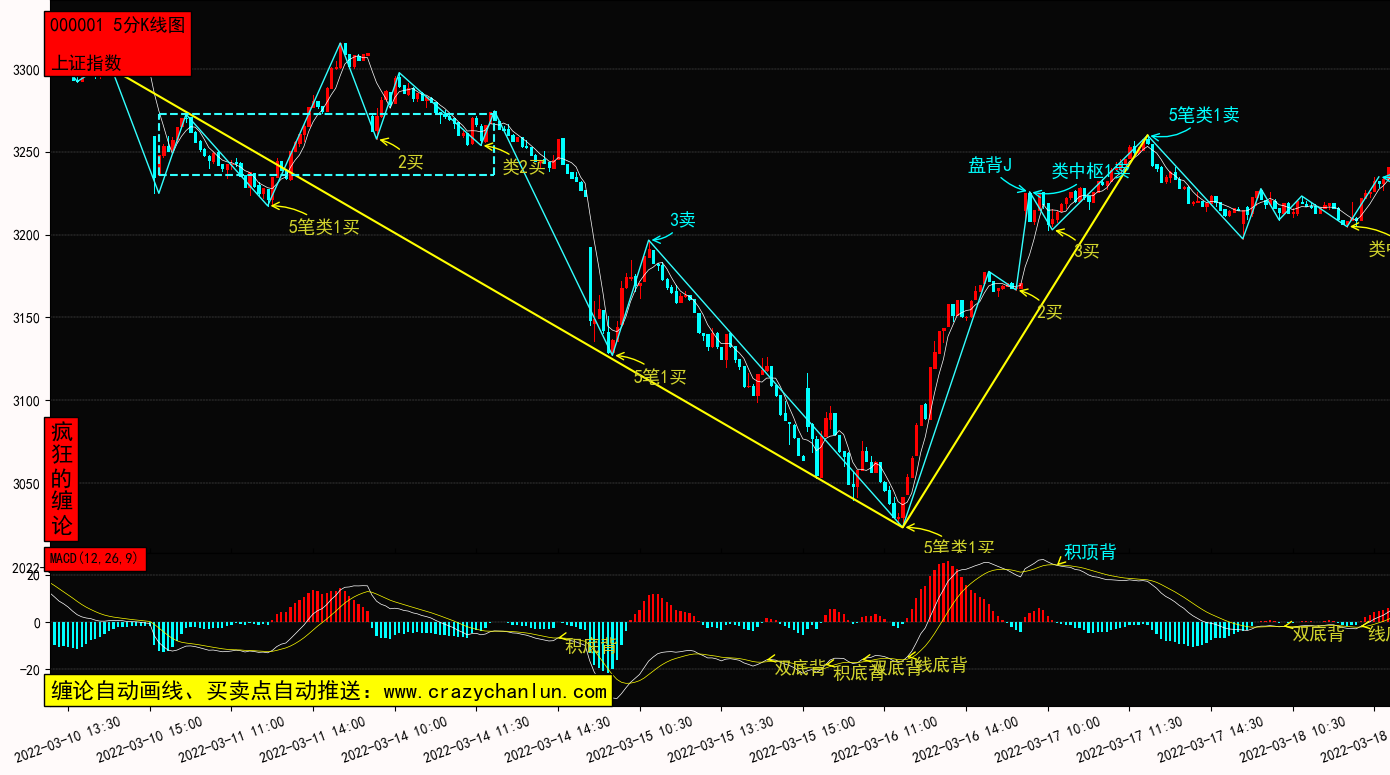Click the 疯狂的缠论 red vertical watermark
Viewport: 1390px width, 775px height.
62,478
